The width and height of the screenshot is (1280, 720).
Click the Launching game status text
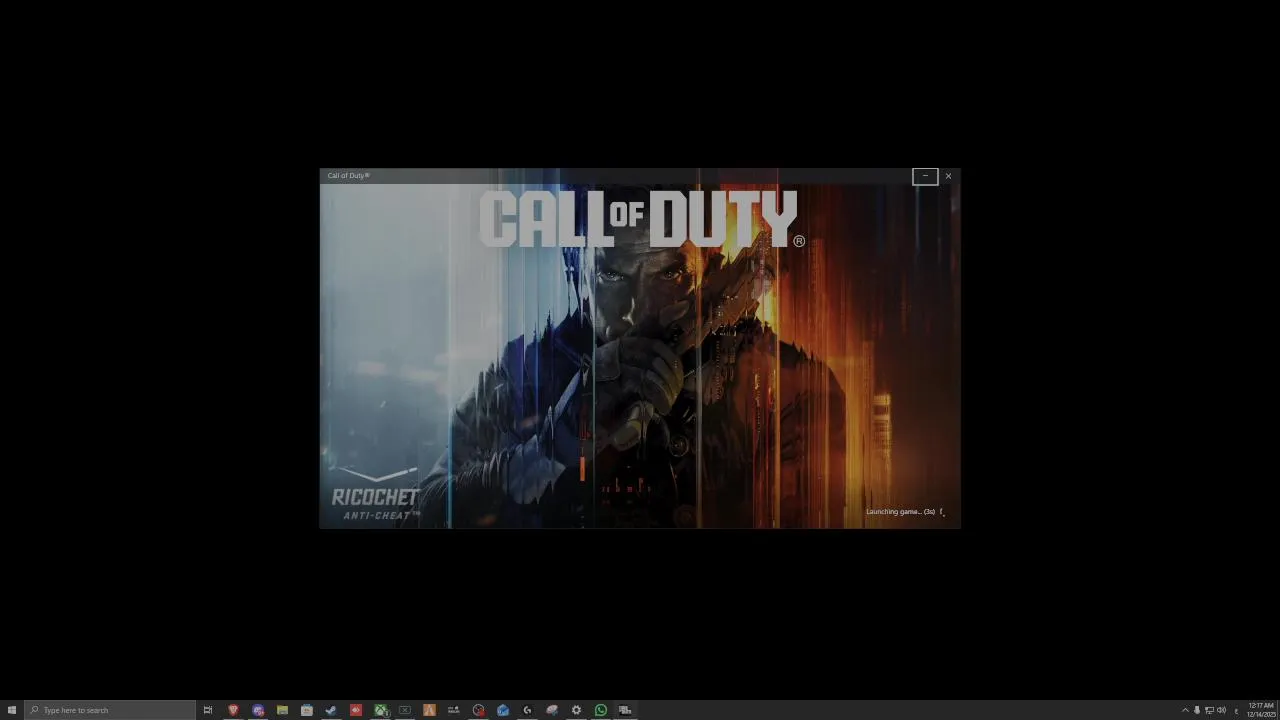(x=900, y=512)
